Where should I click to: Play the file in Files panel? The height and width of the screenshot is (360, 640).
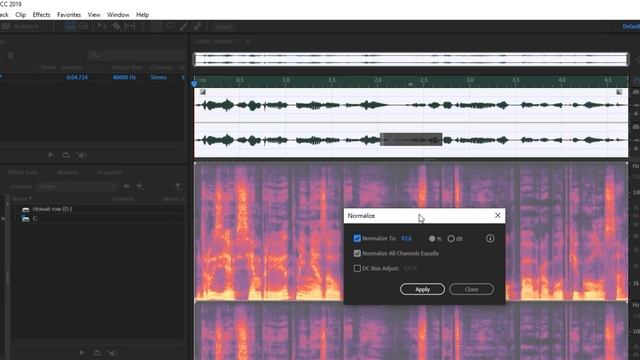pyautogui.click(x=51, y=155)
